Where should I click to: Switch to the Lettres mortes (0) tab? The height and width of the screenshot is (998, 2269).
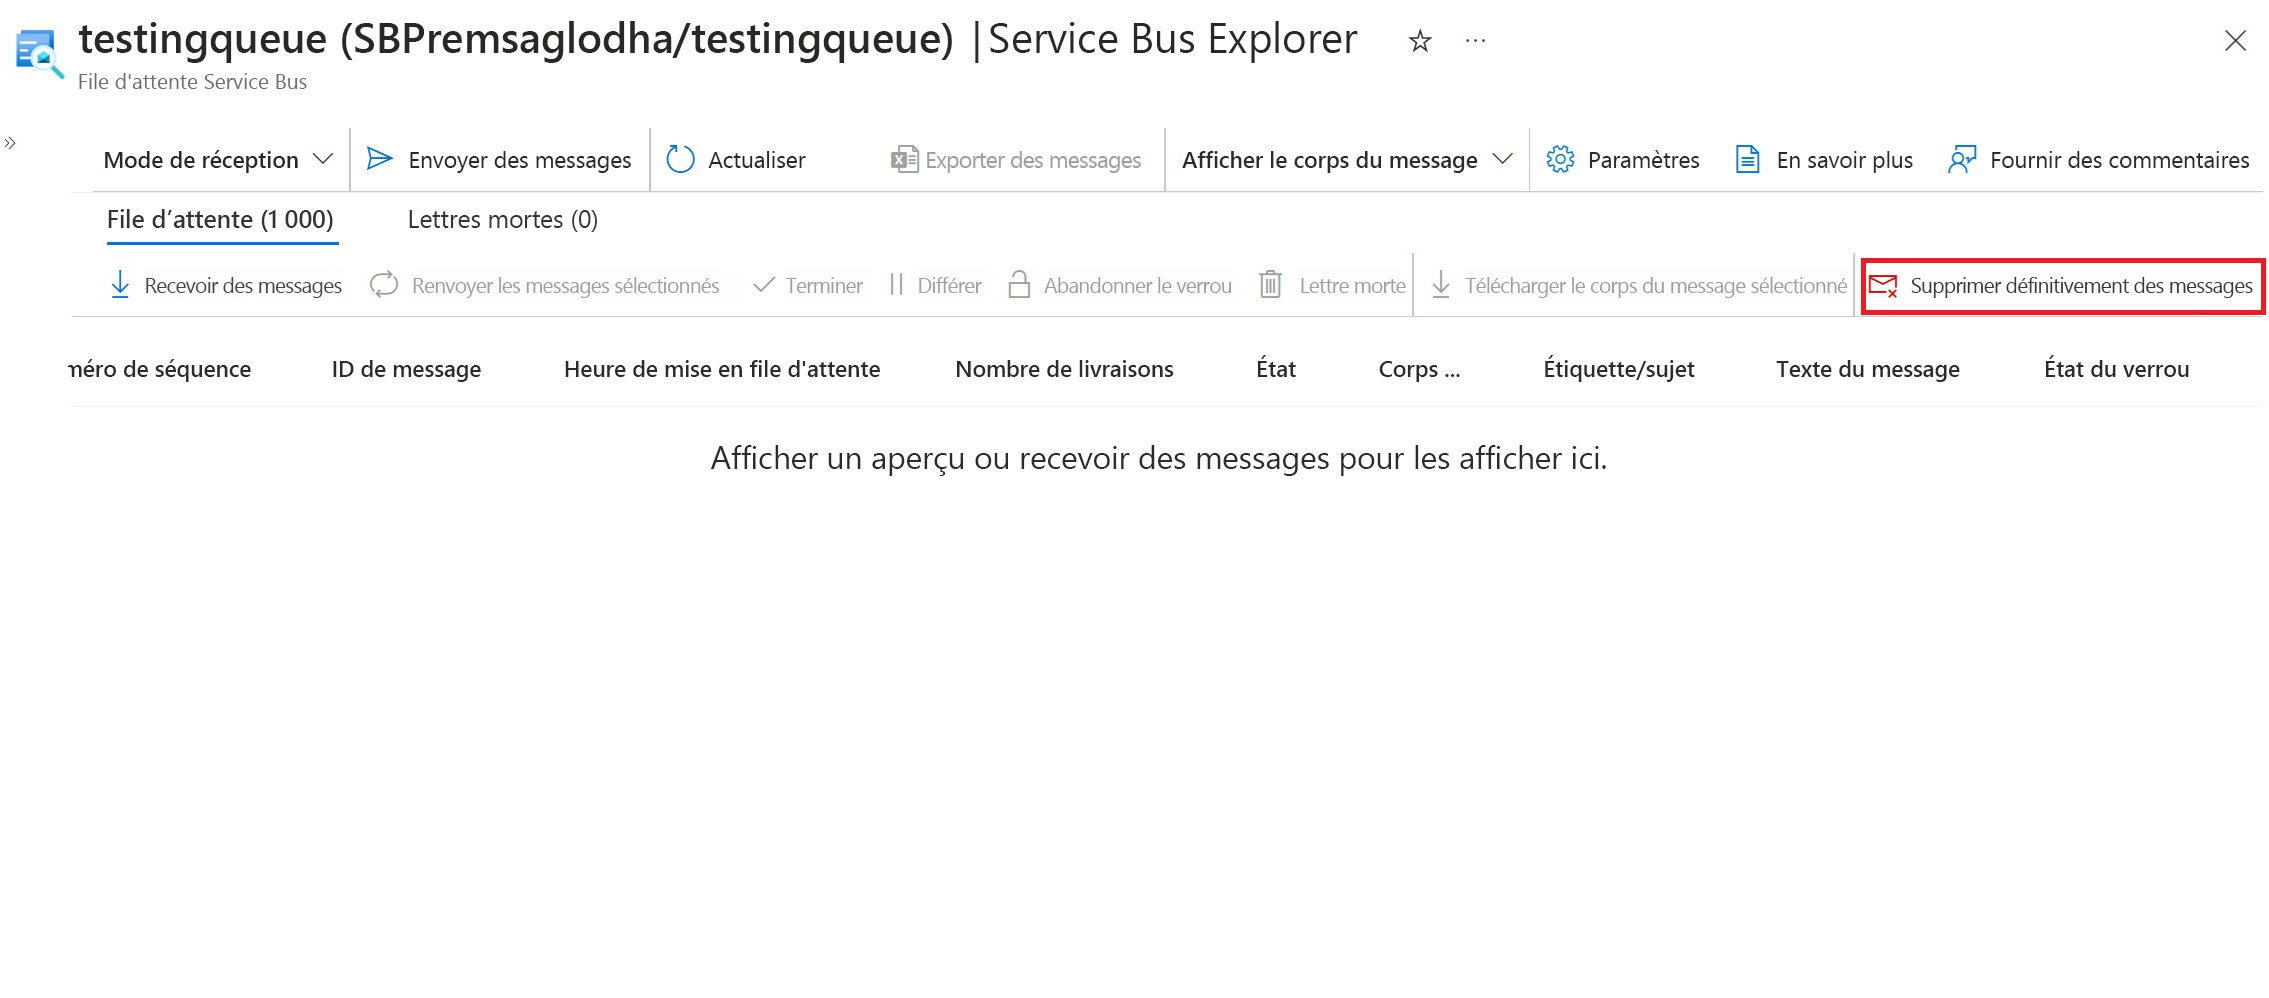coord(503,220)
